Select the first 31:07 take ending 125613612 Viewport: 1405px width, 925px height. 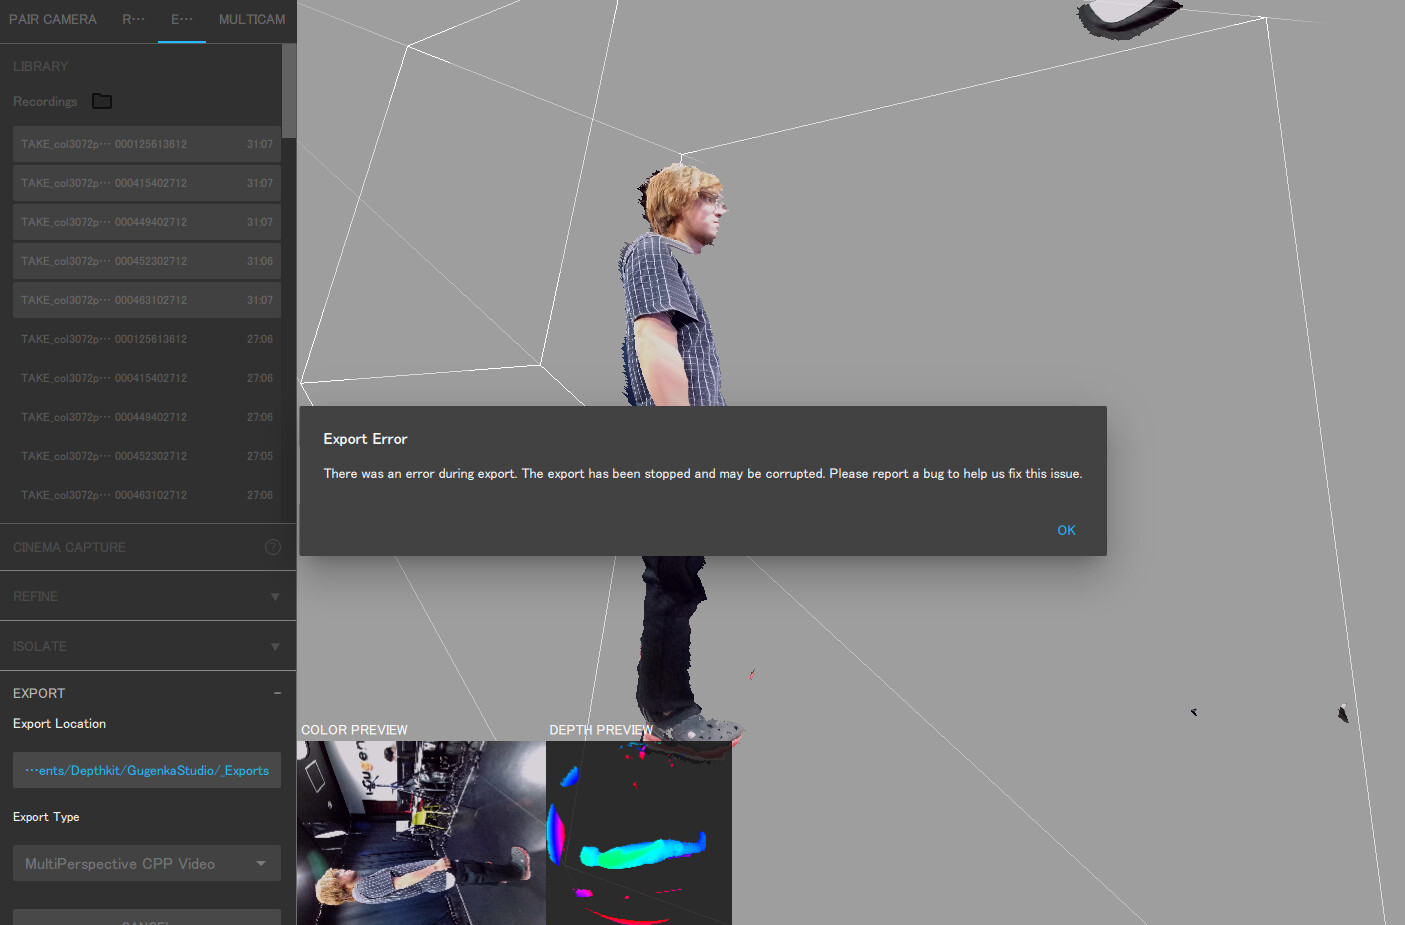point(146,144)
